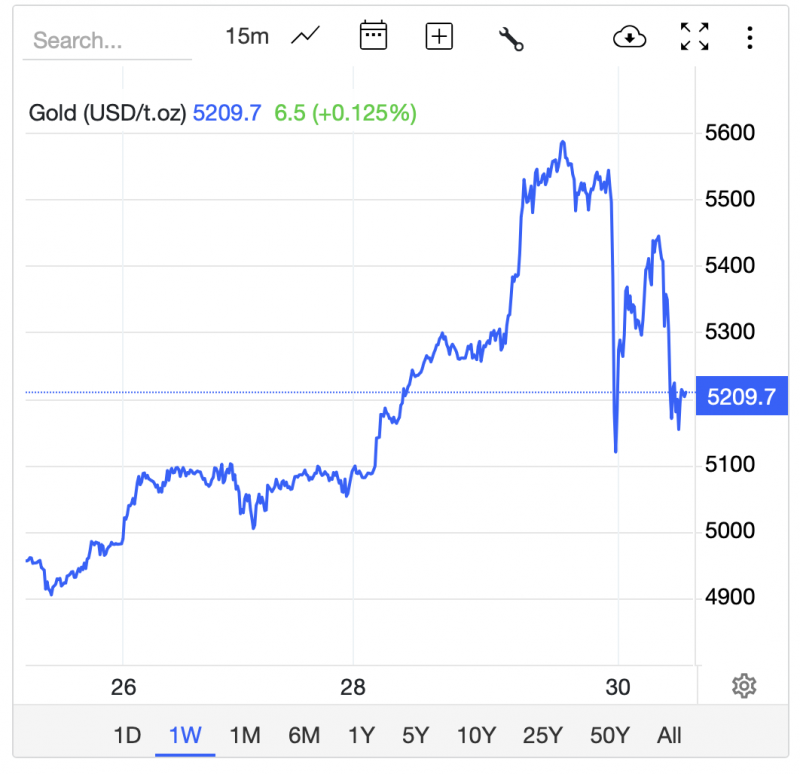This screenshot has height=774, width=800.
Task: Open the three-dot more options menu
Action: [x=749, y=38]
